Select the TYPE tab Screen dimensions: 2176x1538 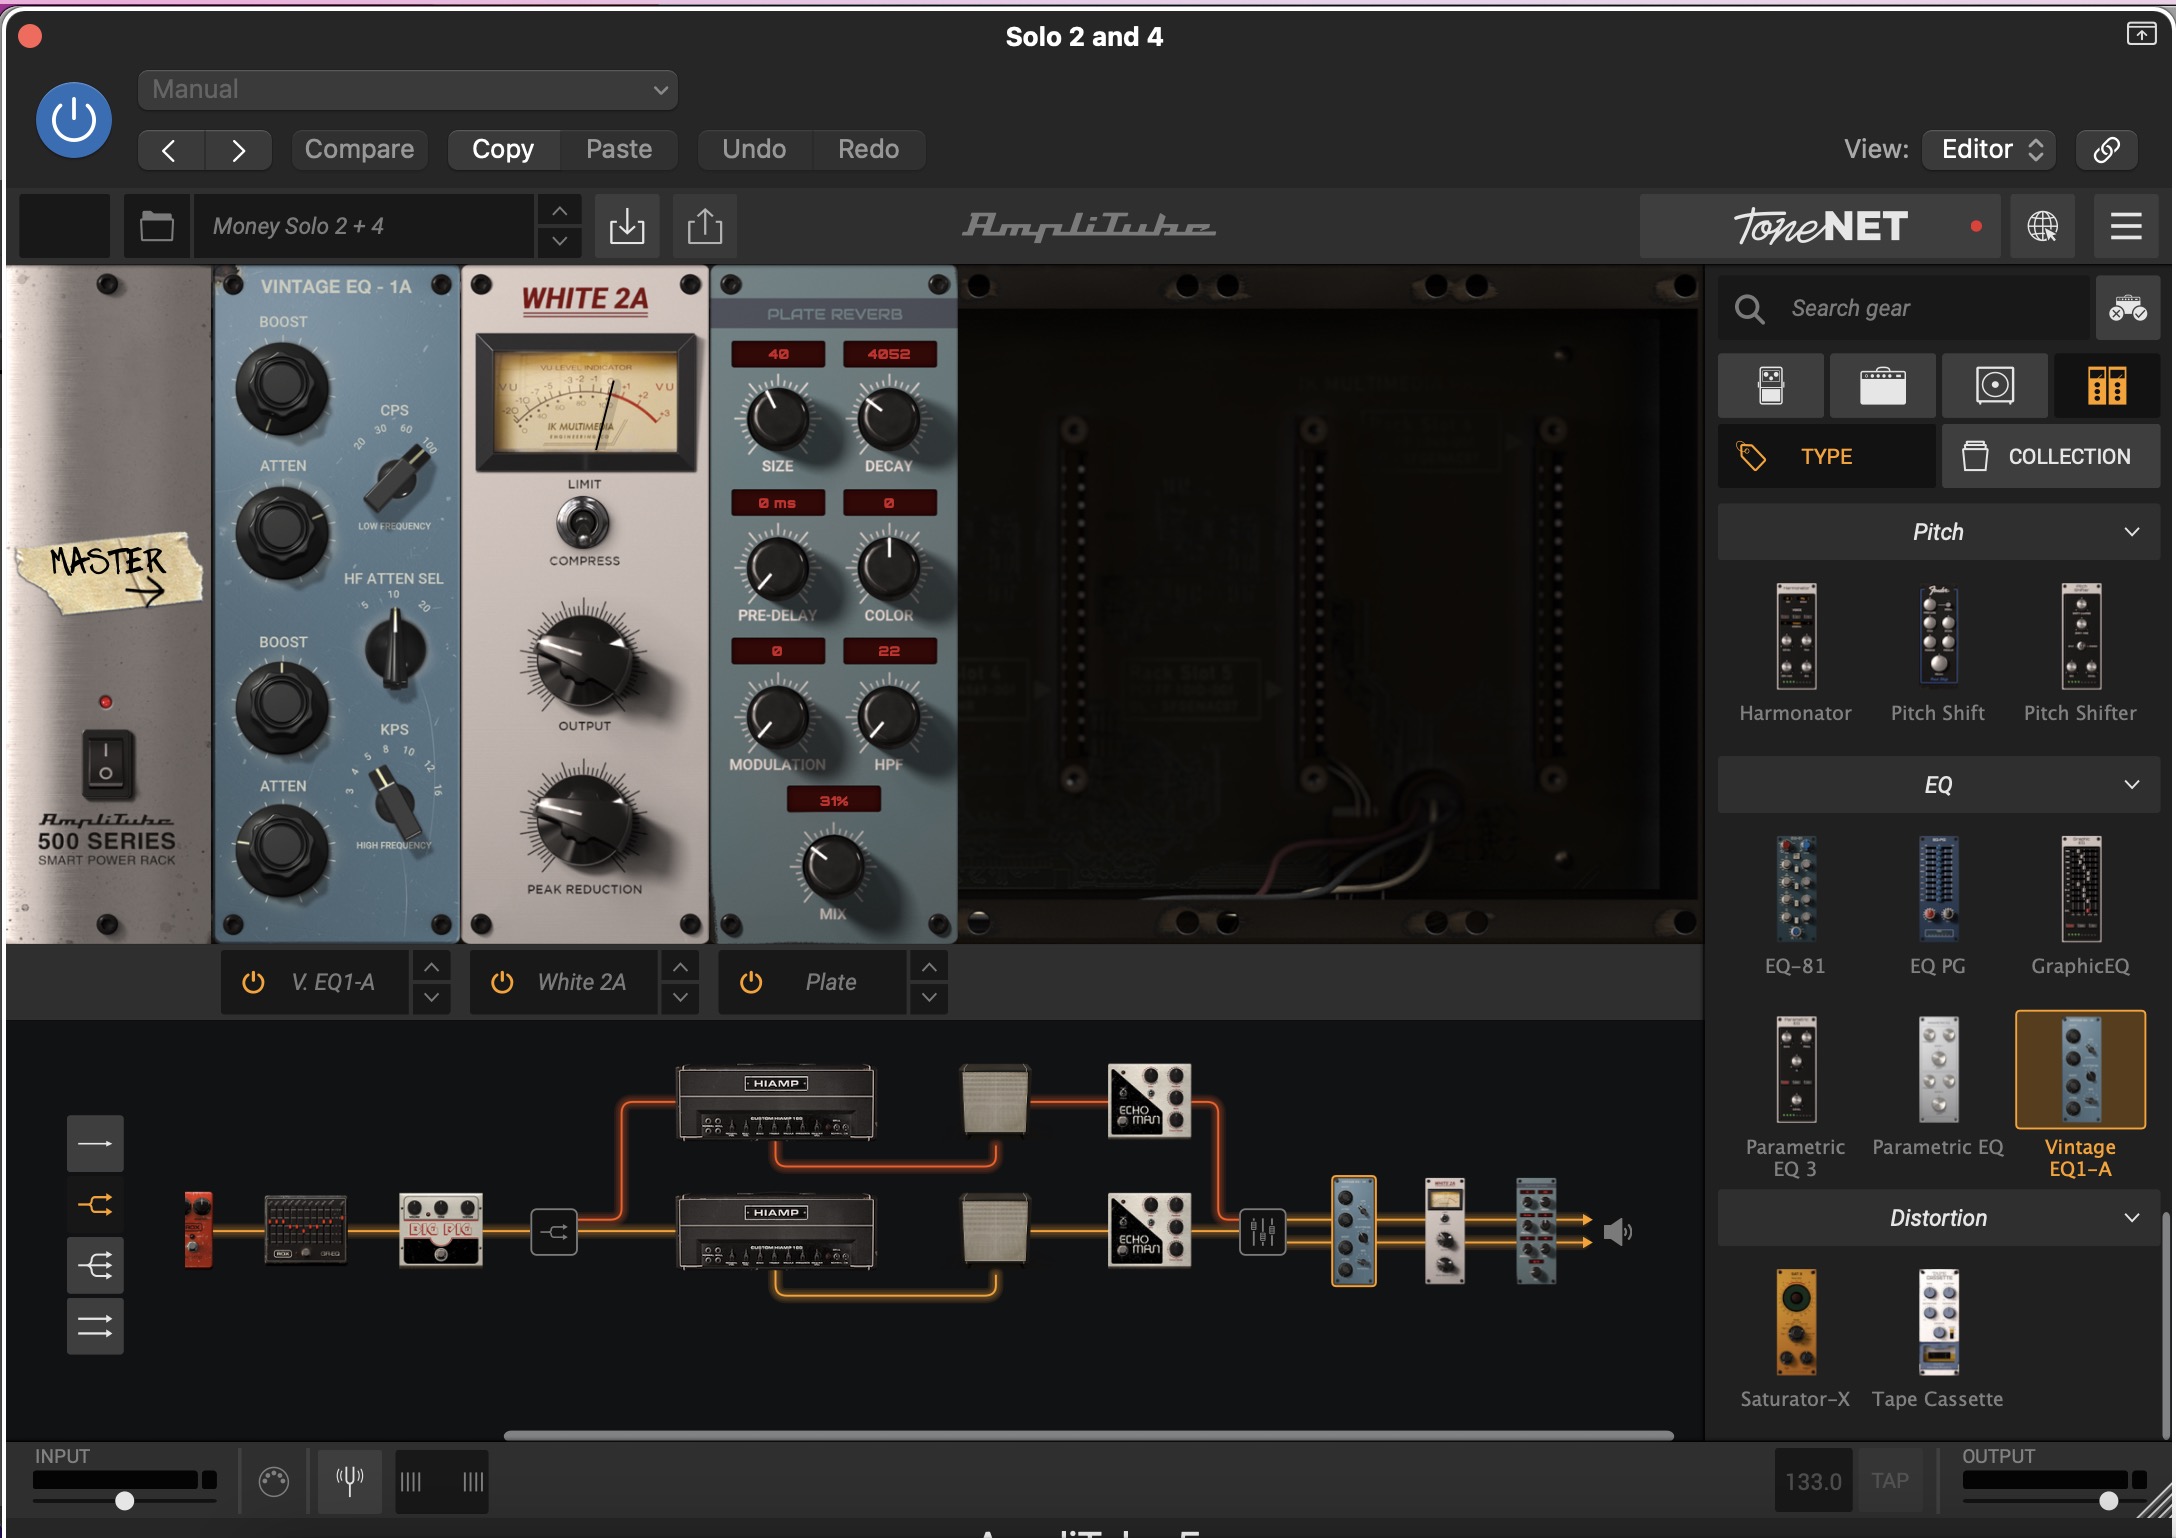pos(1826,457)
